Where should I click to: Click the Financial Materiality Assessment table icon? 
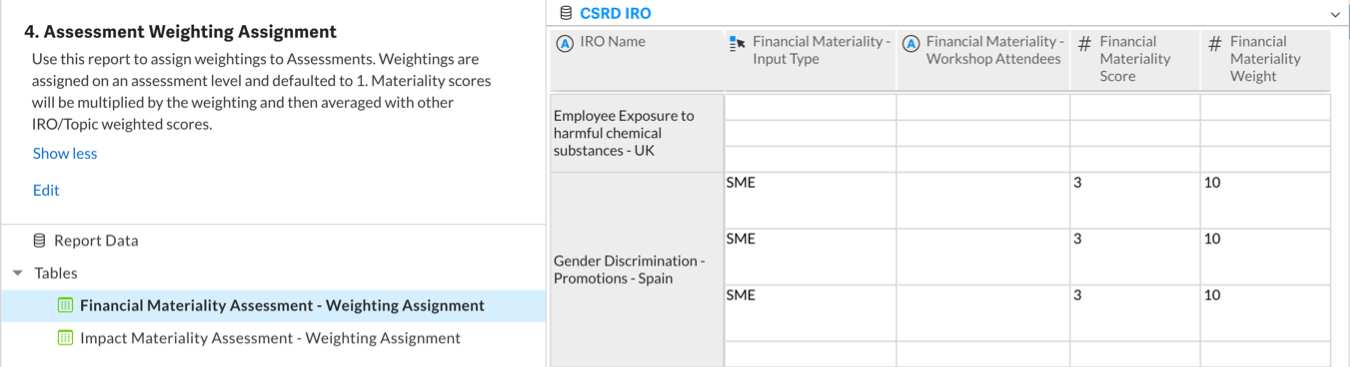tap(66, 305)
